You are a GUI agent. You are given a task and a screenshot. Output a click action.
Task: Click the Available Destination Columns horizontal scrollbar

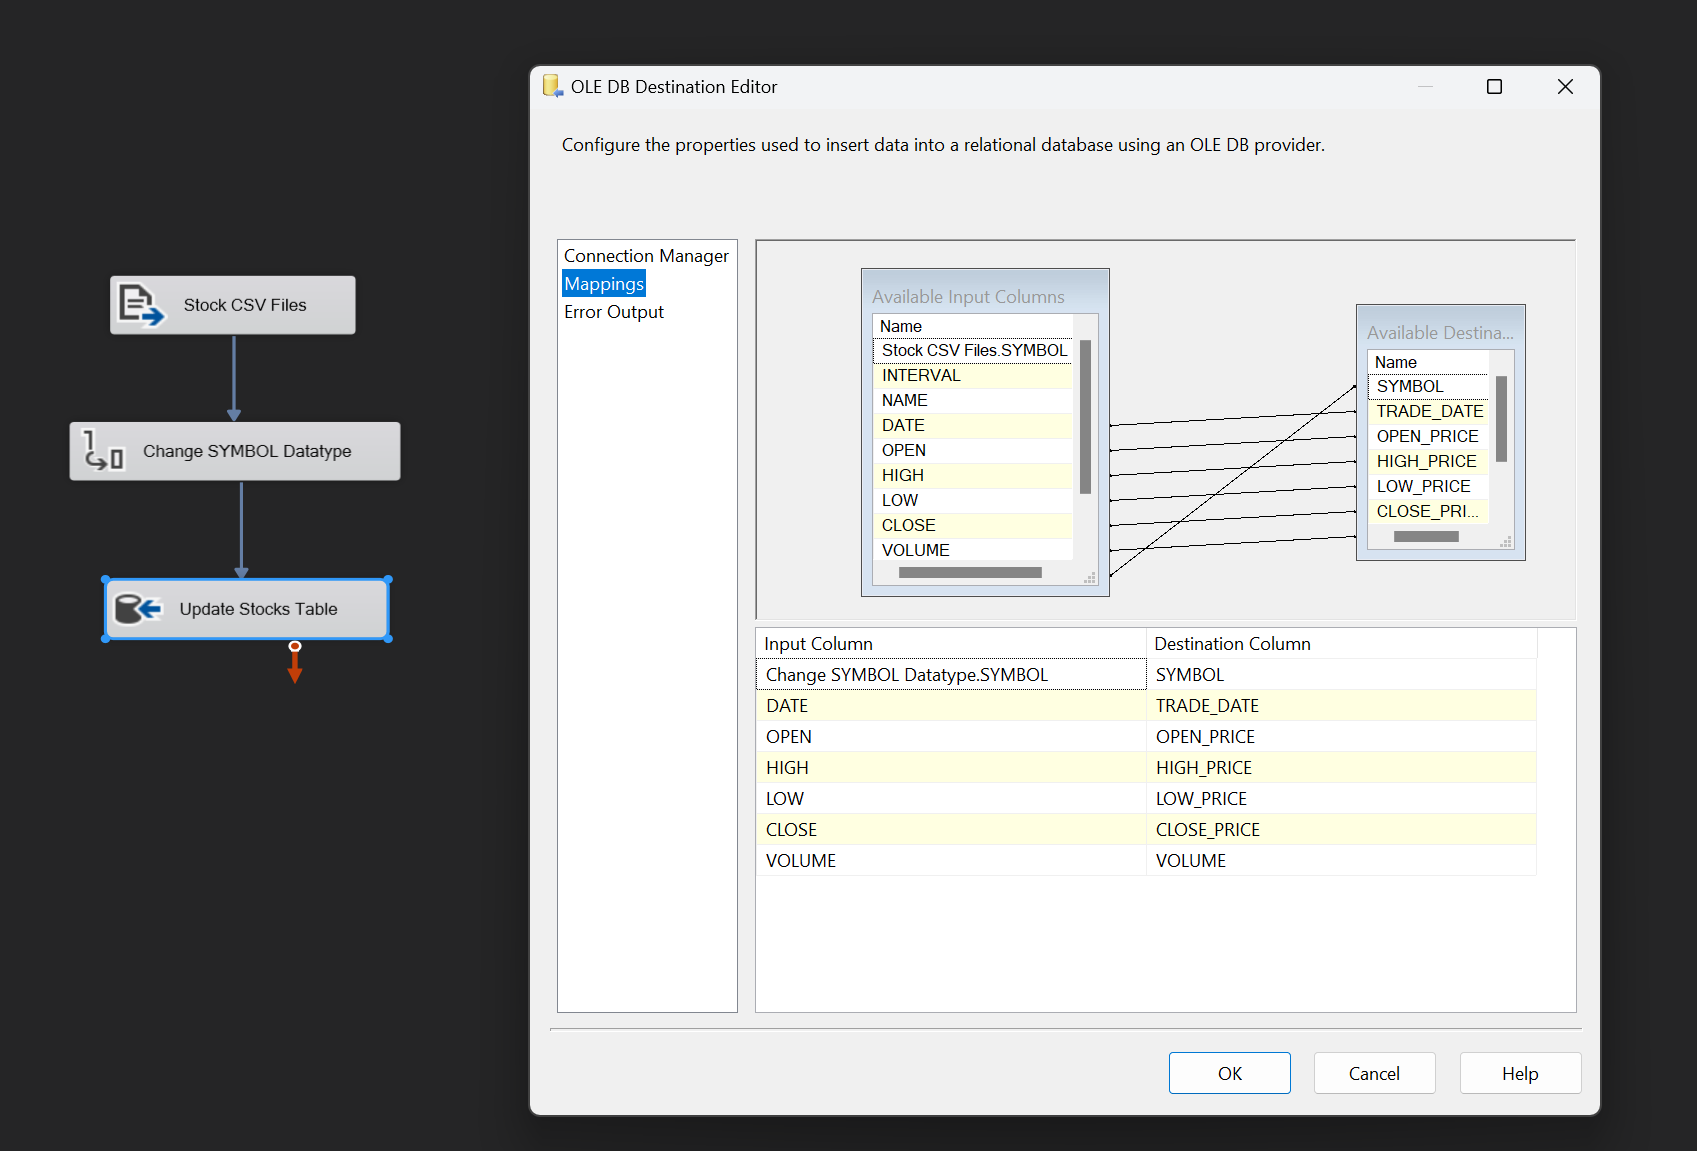click(1426, 537)
